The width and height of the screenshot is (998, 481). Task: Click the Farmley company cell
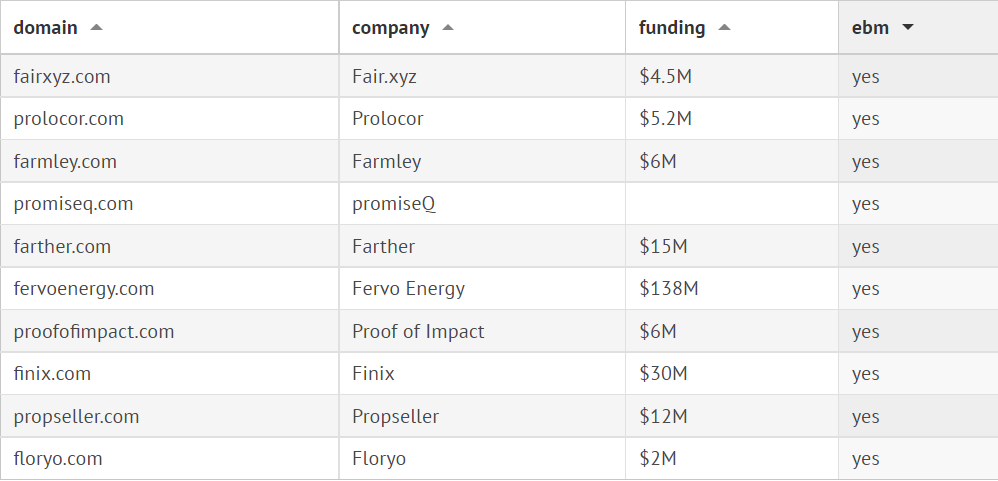387,162
